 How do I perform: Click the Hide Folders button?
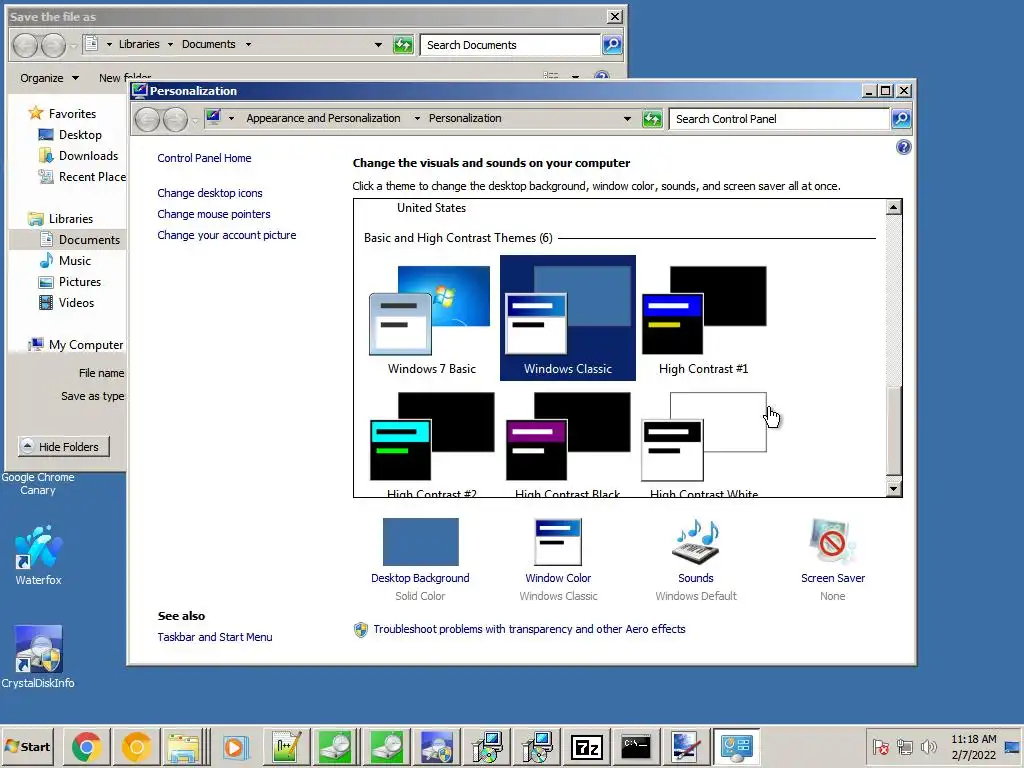(63, 447)
